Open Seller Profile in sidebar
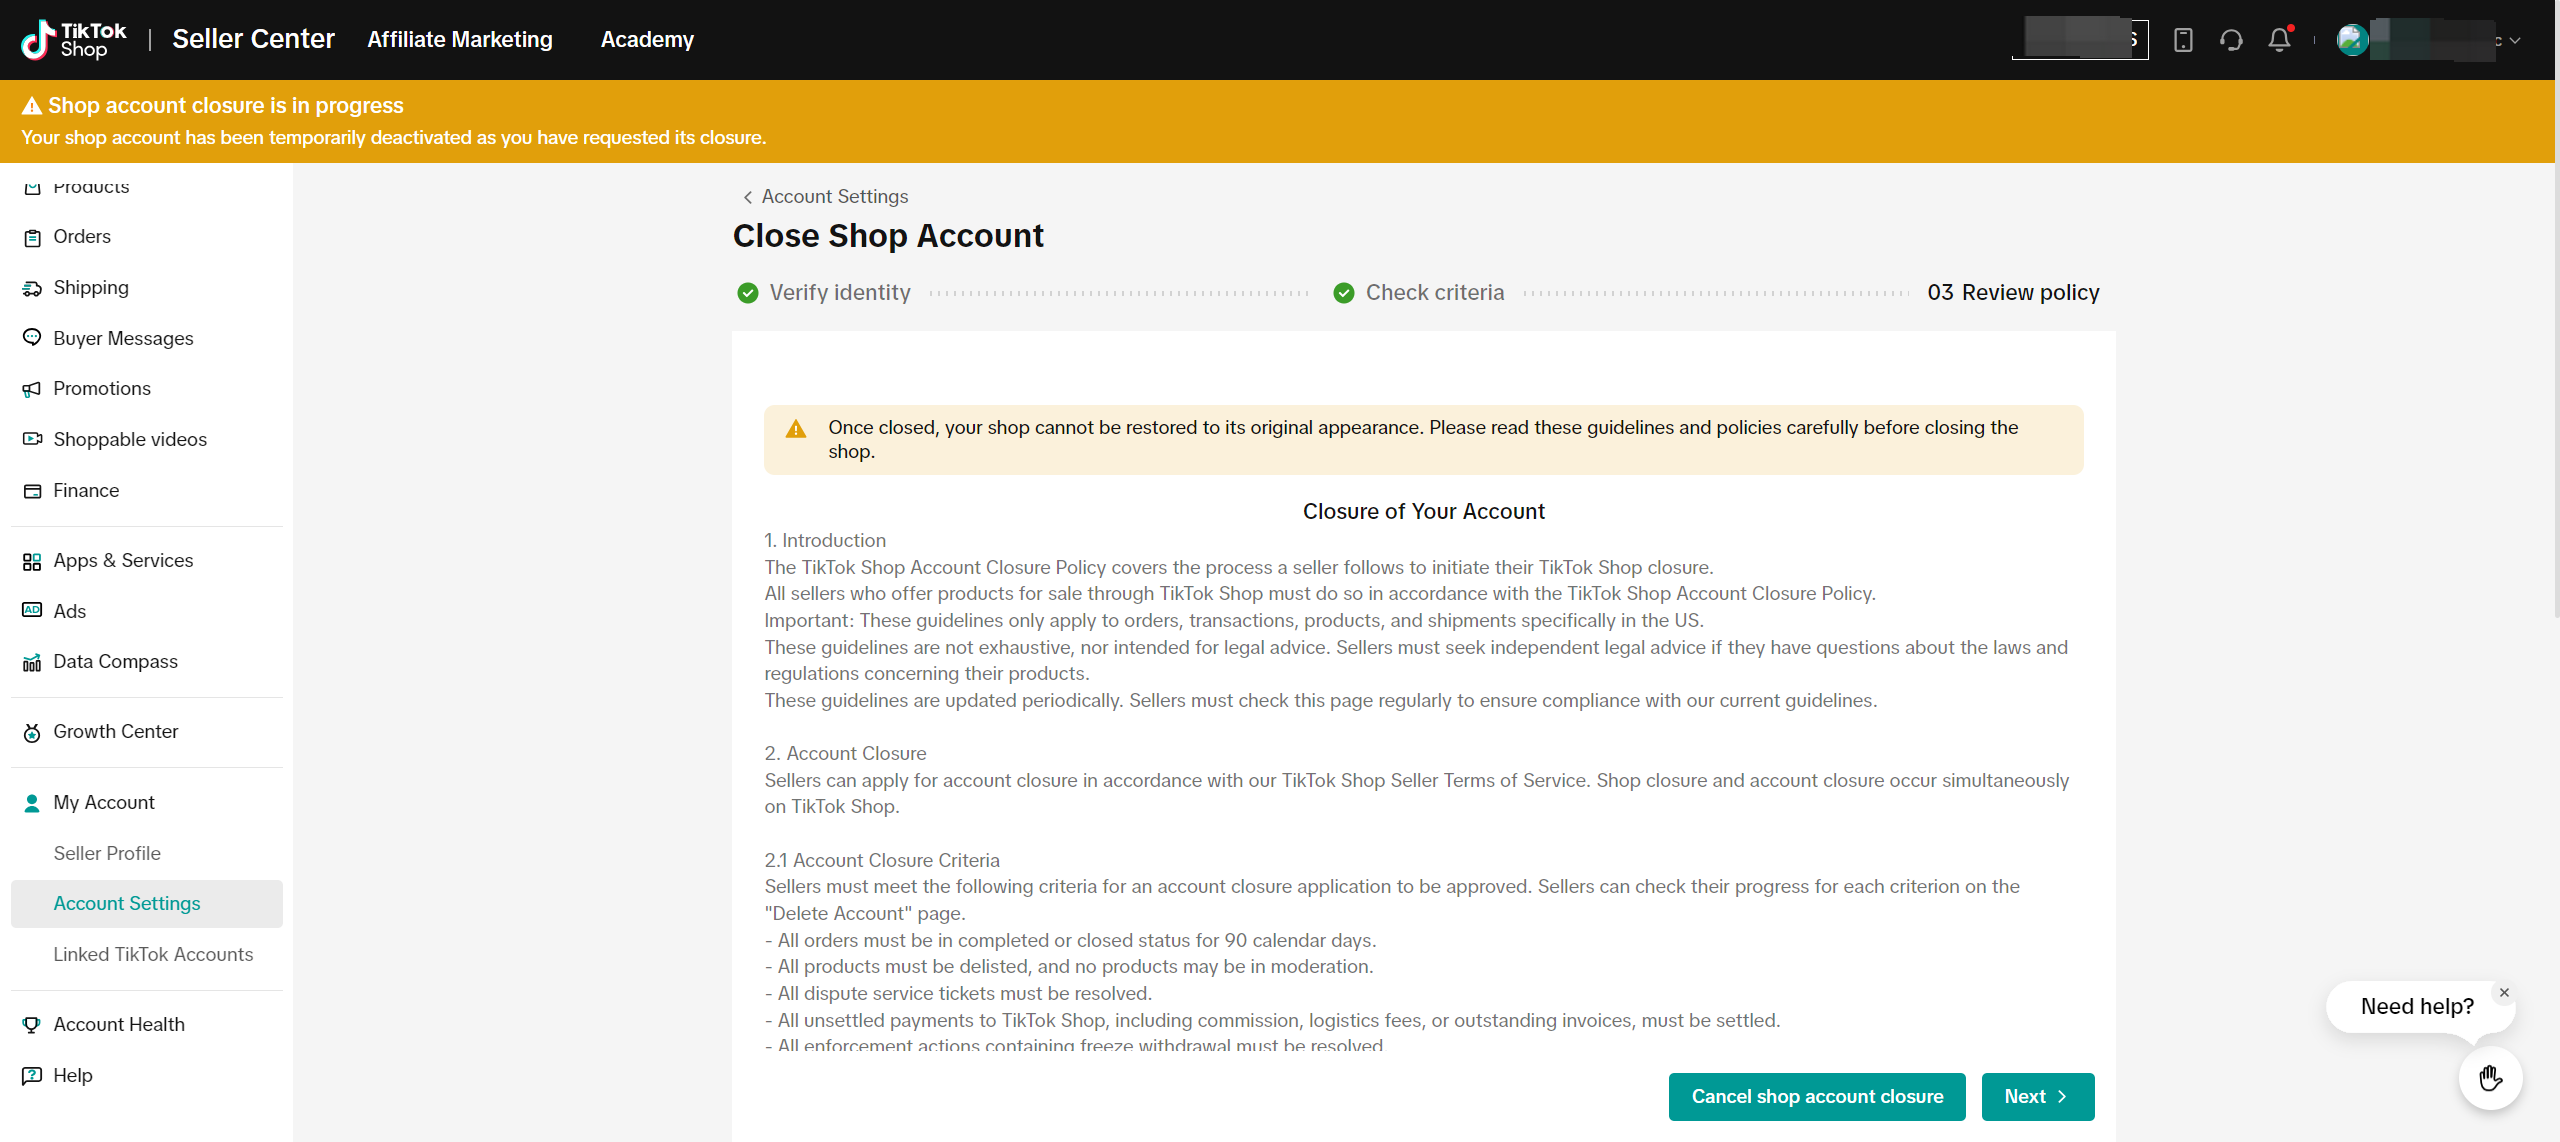Screen dimensions: 2560x1142 point(107,853)
